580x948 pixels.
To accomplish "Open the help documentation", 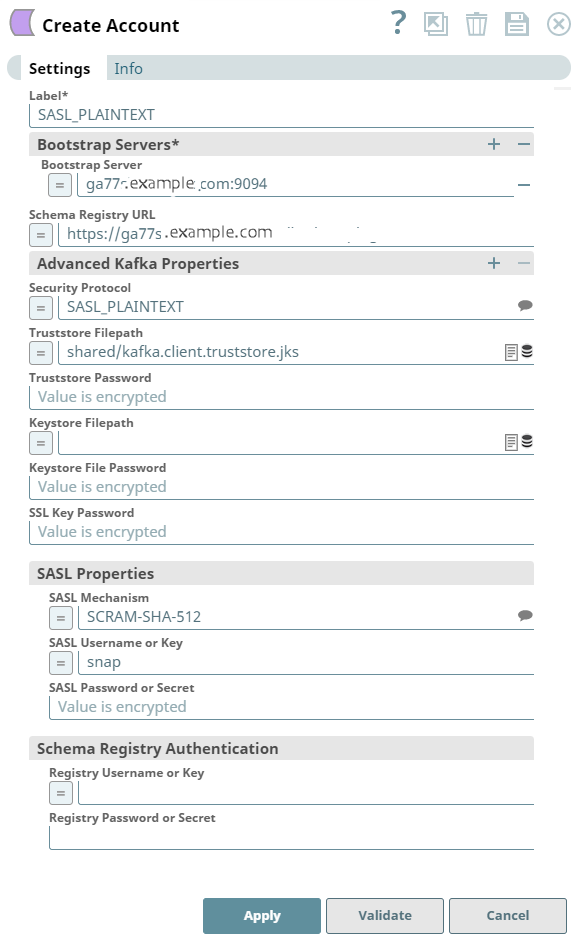I will pyautogui.click(x=397, y=24).
